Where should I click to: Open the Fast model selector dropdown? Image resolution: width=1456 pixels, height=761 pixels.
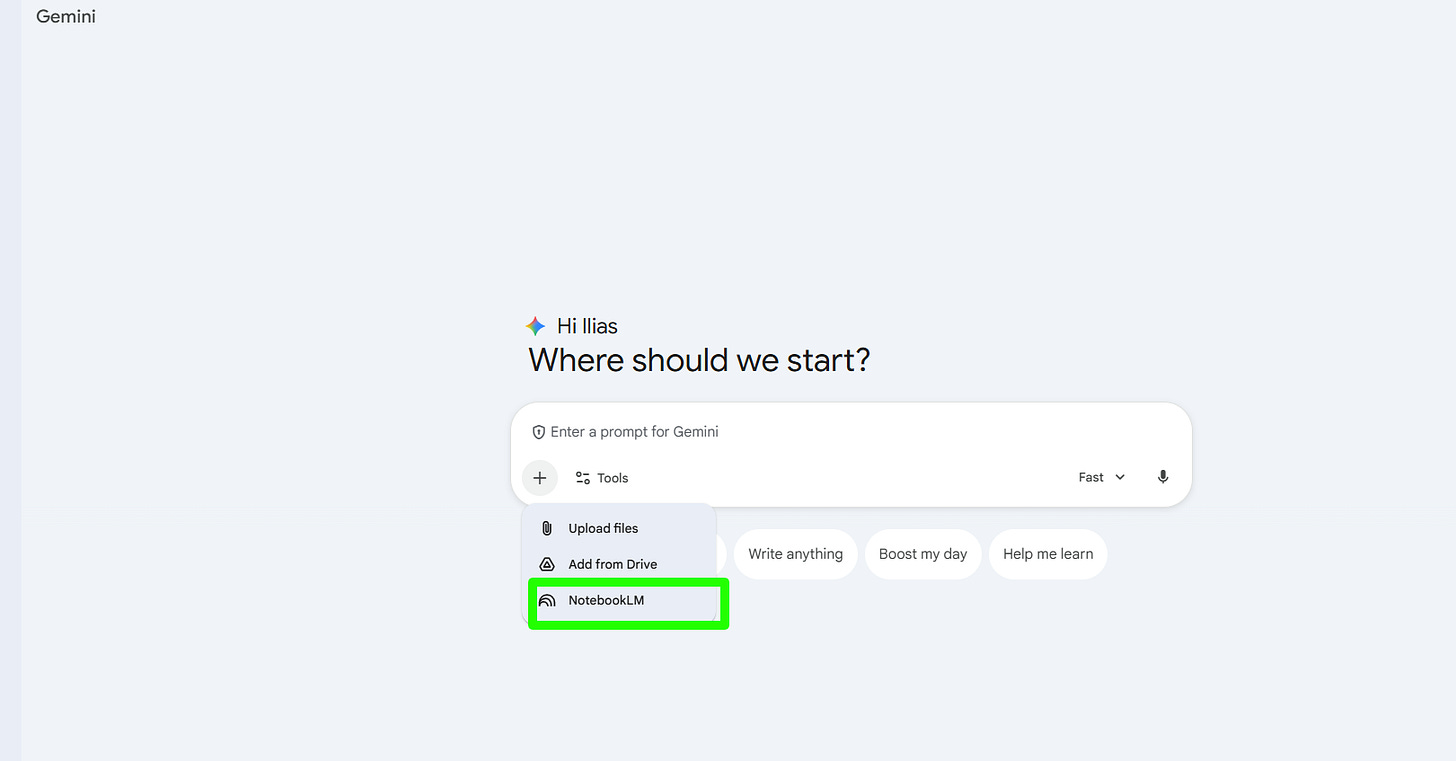tap(1102, 477)
